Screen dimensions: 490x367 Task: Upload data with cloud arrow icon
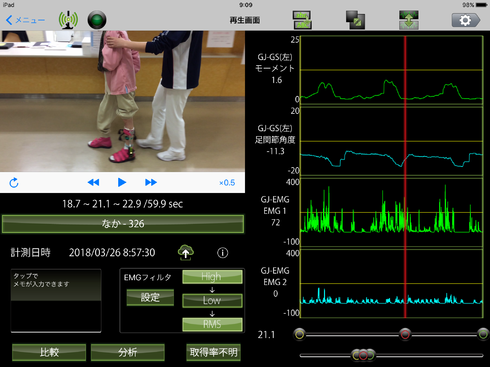(186, 252)
